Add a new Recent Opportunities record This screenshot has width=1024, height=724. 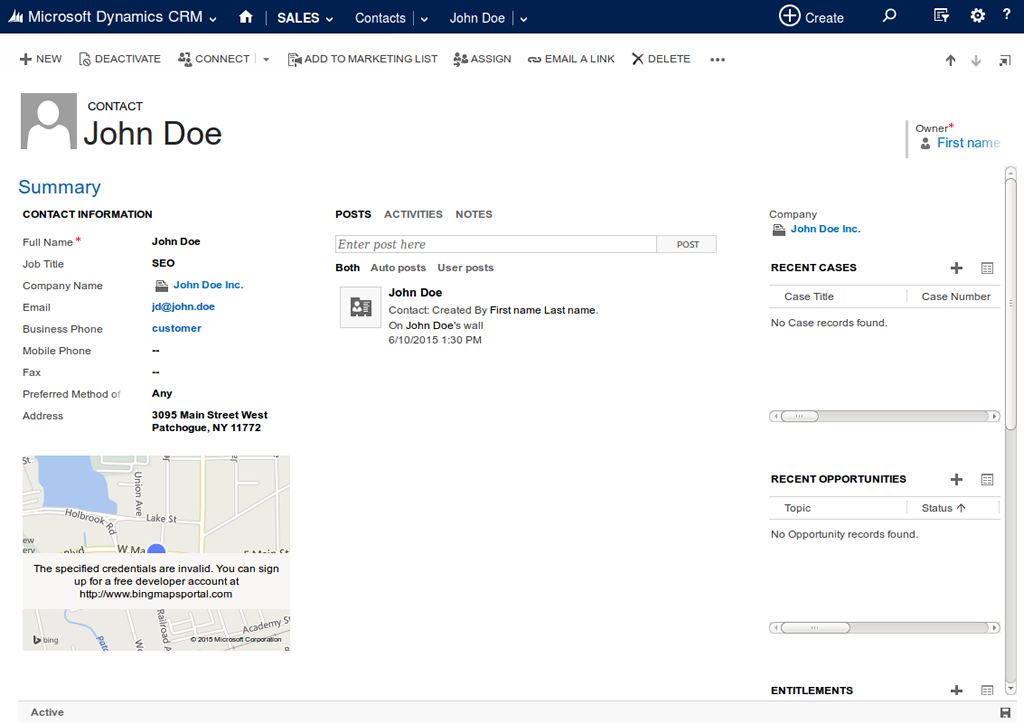956,479
